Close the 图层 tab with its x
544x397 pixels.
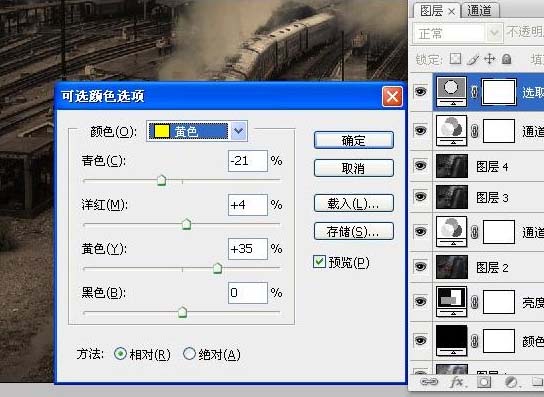tap(451, 11)
